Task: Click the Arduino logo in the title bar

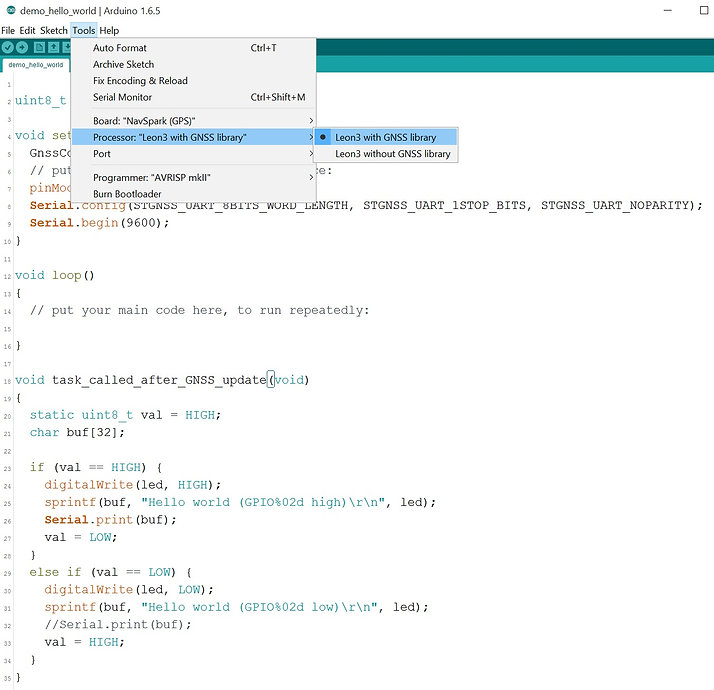Action: tap(11, 10)
